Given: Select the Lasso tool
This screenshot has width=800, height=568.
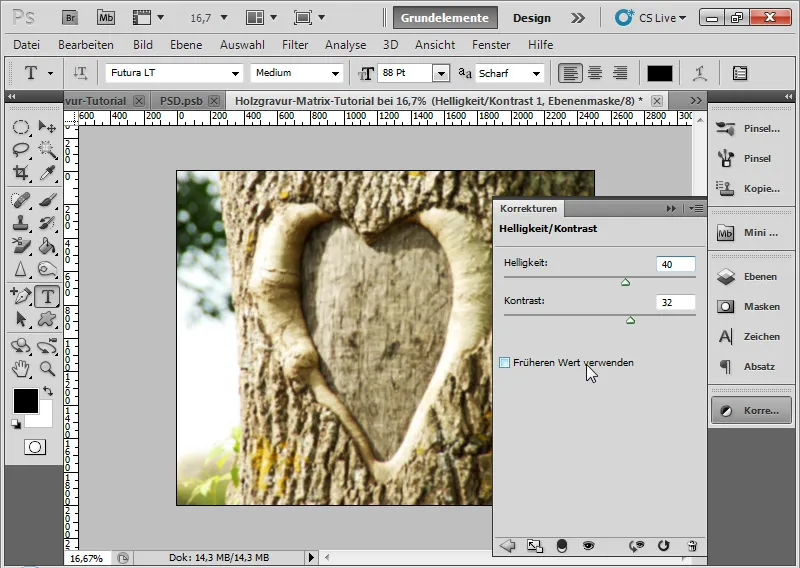Looking at the screenshot, I should tap(20, 150).
